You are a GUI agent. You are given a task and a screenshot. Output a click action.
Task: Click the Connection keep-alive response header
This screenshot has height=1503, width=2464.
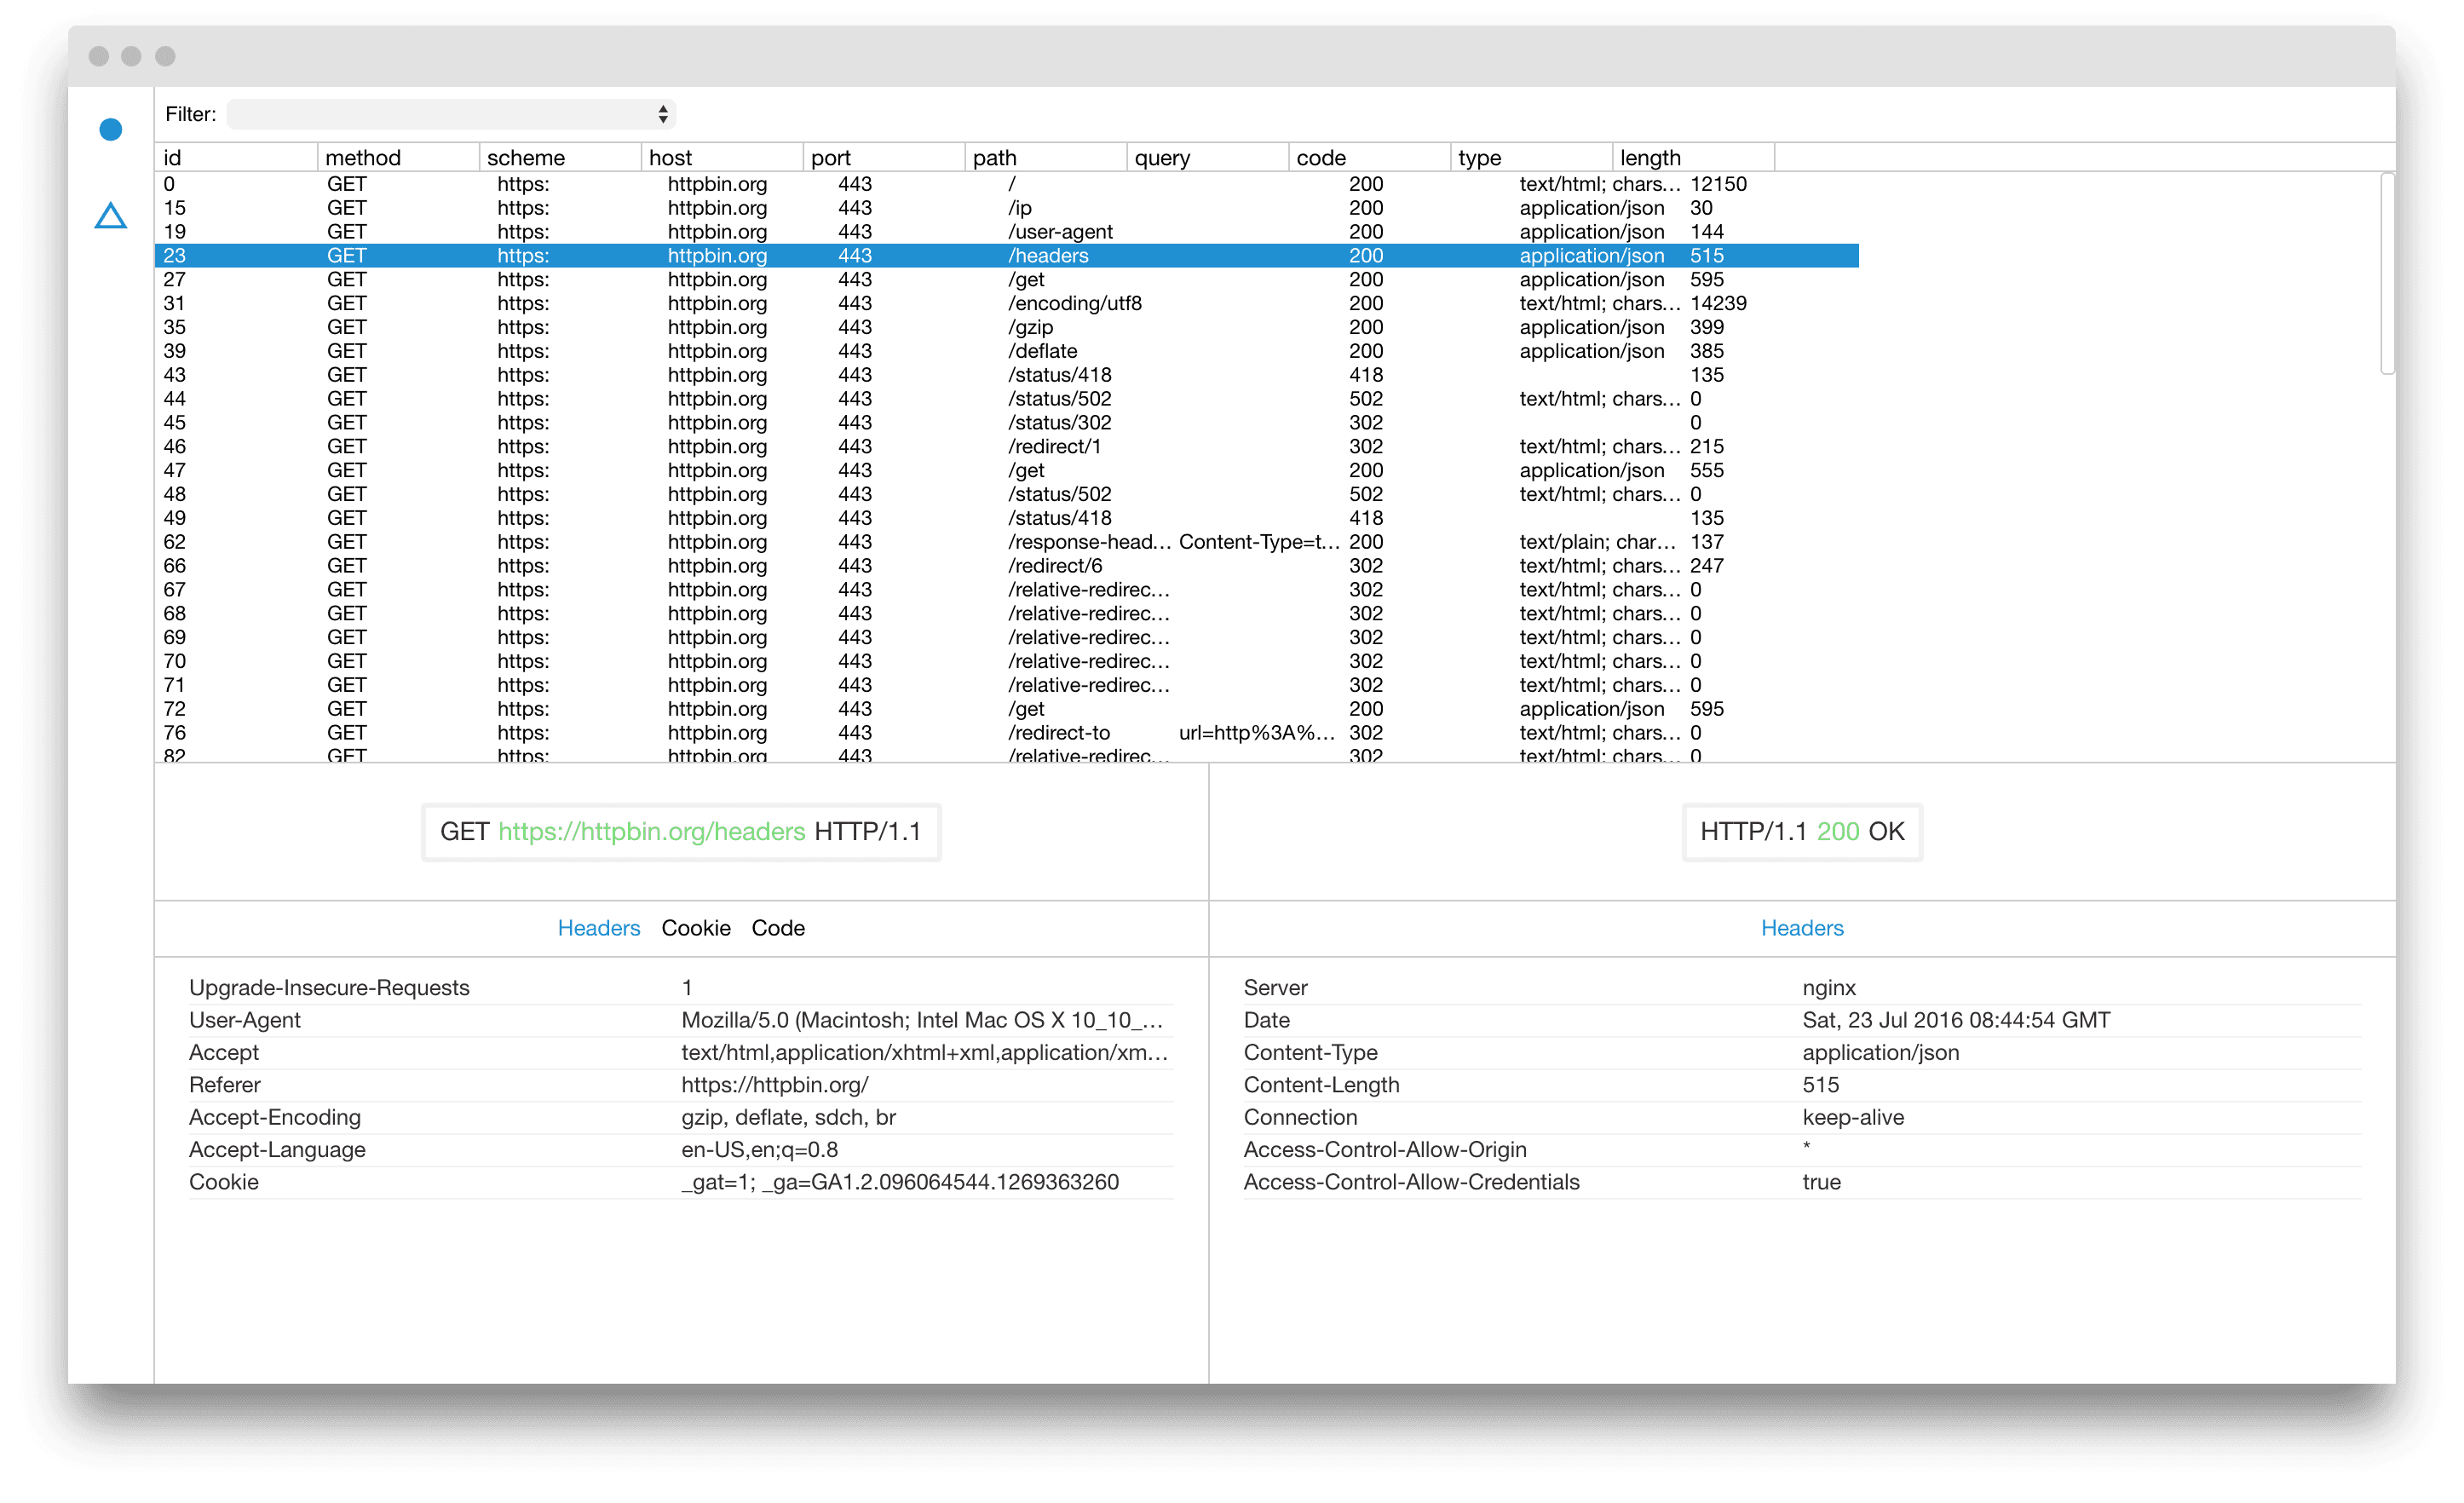pyautogui.click(x=1802, y=1118)
